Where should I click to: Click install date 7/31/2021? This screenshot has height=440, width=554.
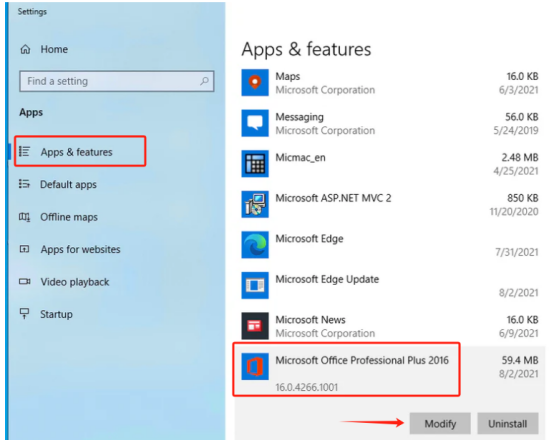517,252
